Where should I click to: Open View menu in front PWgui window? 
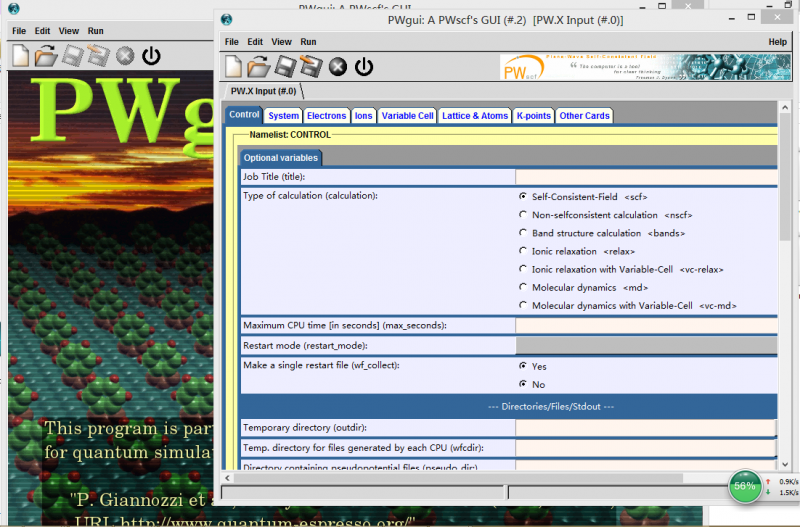point(281,42)
